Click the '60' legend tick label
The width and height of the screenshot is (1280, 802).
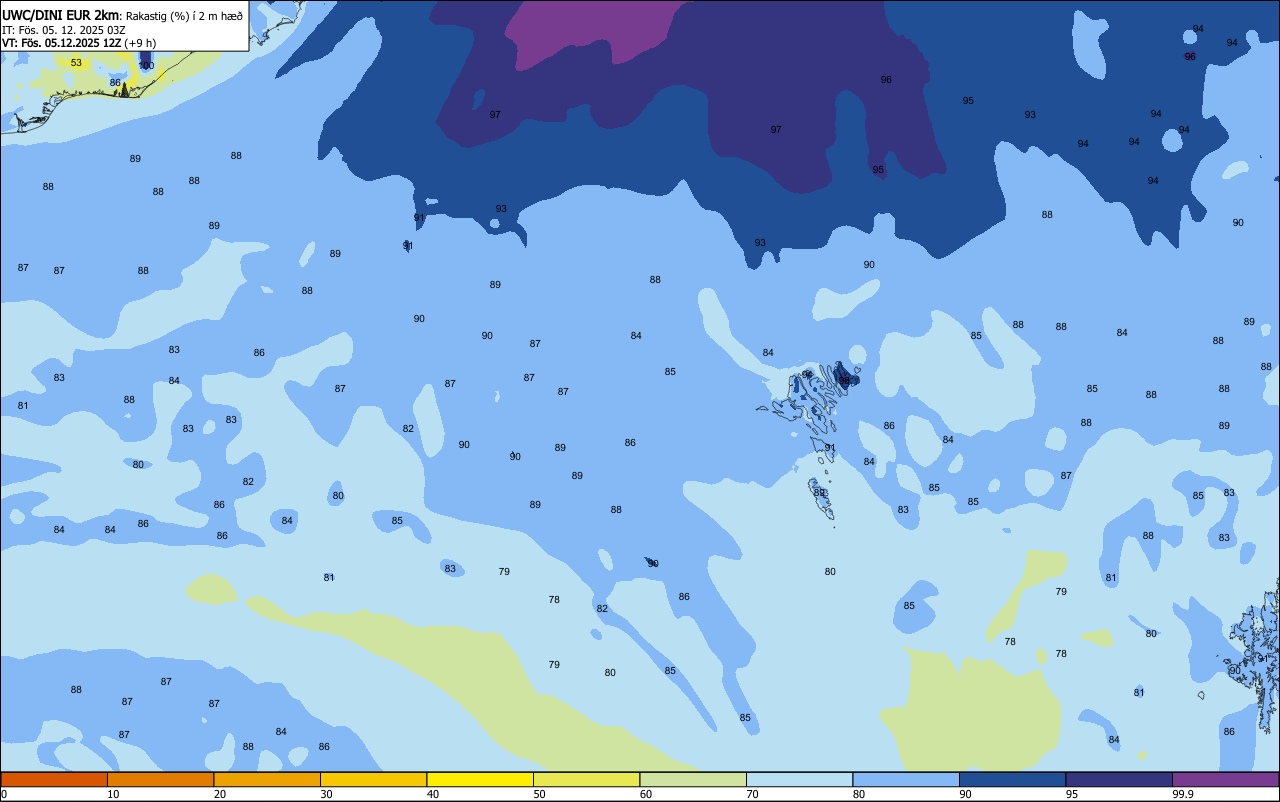pos(646,794)
